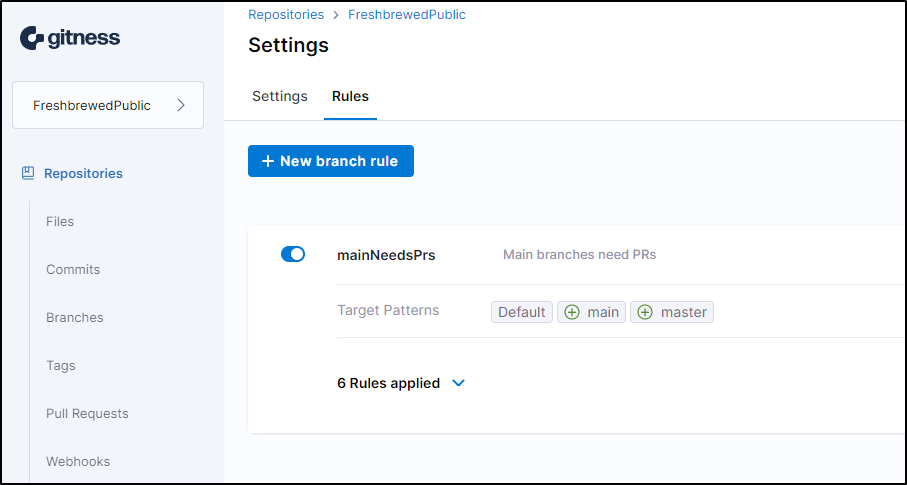Open Files in the sidebar
Image resolution: width=907 pixels, height=485 pixels.
60,221
